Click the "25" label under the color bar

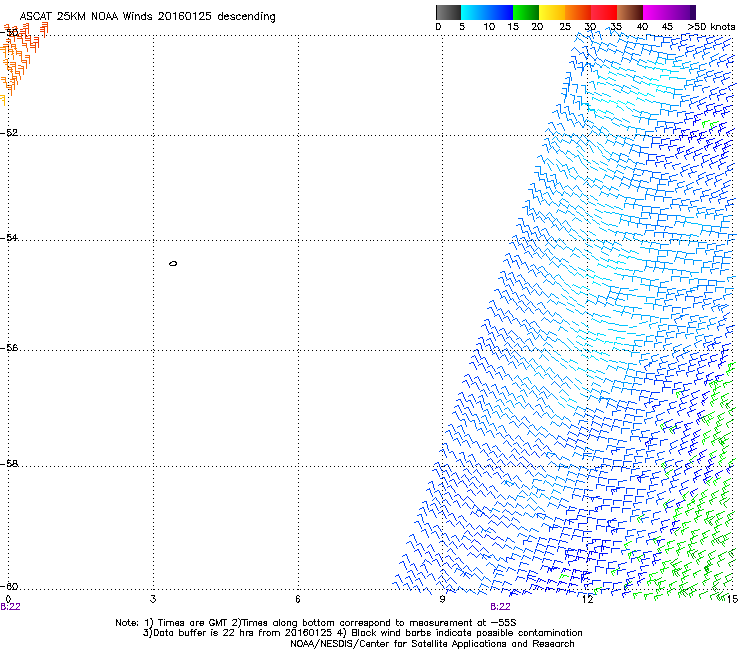tap(565, 27)
